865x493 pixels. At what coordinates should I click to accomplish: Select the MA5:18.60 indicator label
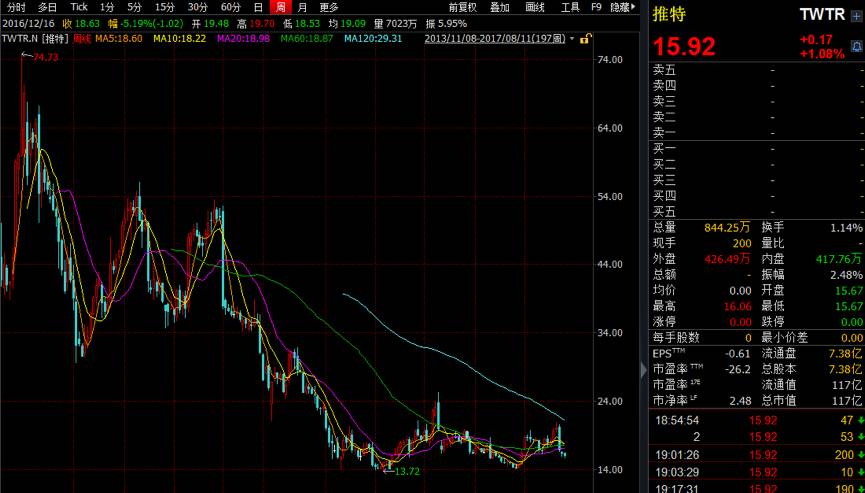[x=119, y=39]
